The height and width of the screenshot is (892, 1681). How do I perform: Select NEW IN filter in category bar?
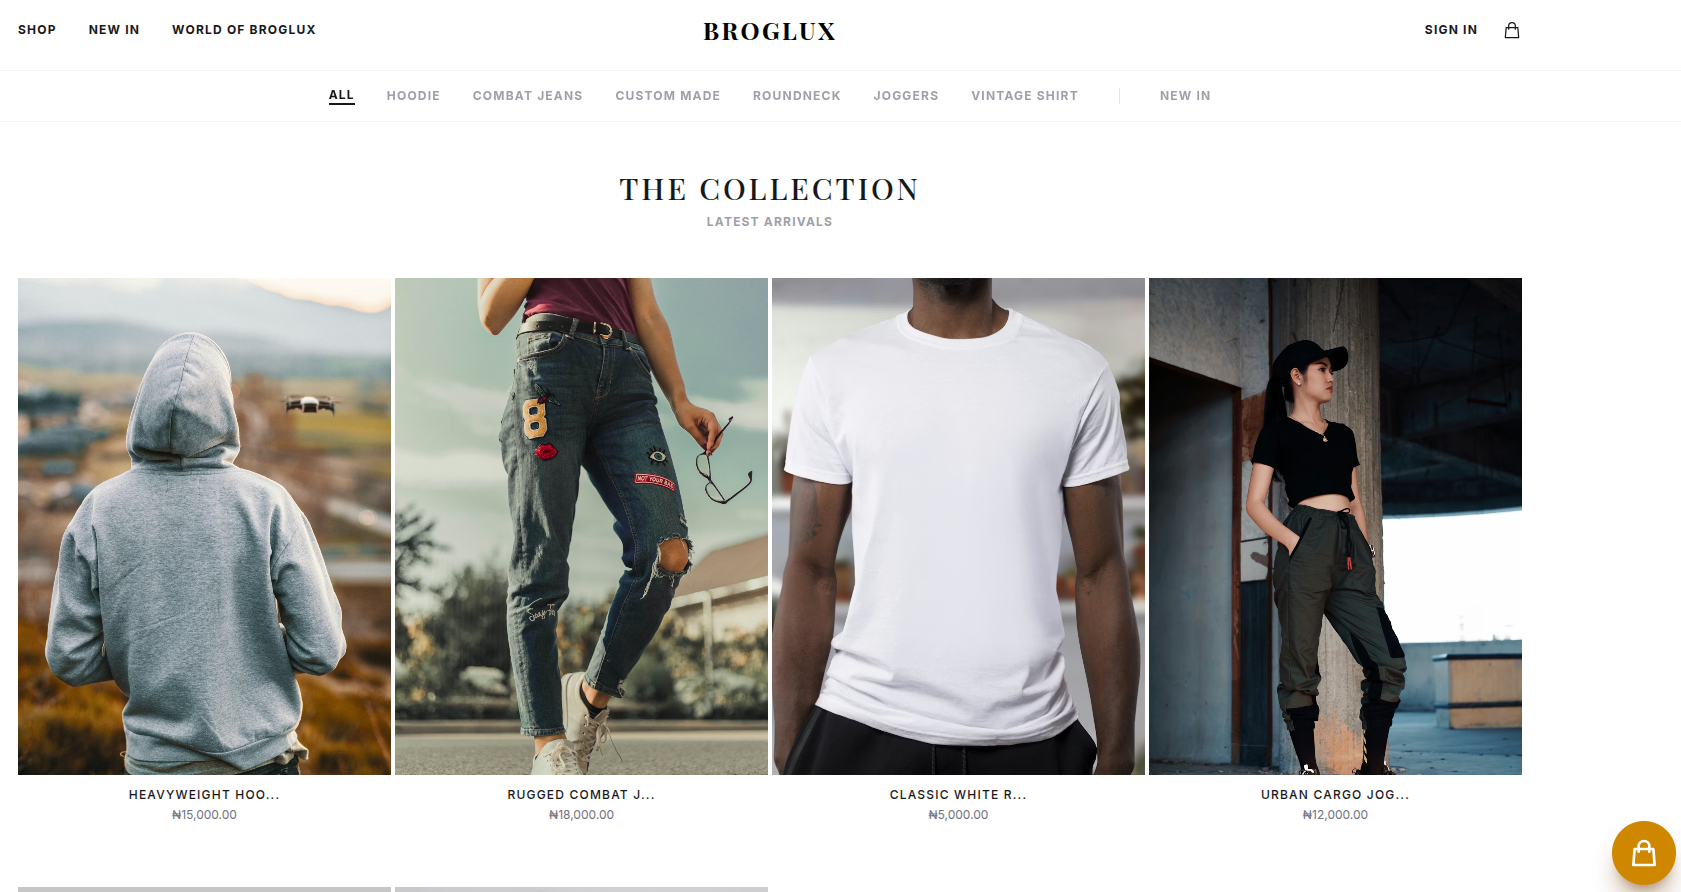[1185, 96]
